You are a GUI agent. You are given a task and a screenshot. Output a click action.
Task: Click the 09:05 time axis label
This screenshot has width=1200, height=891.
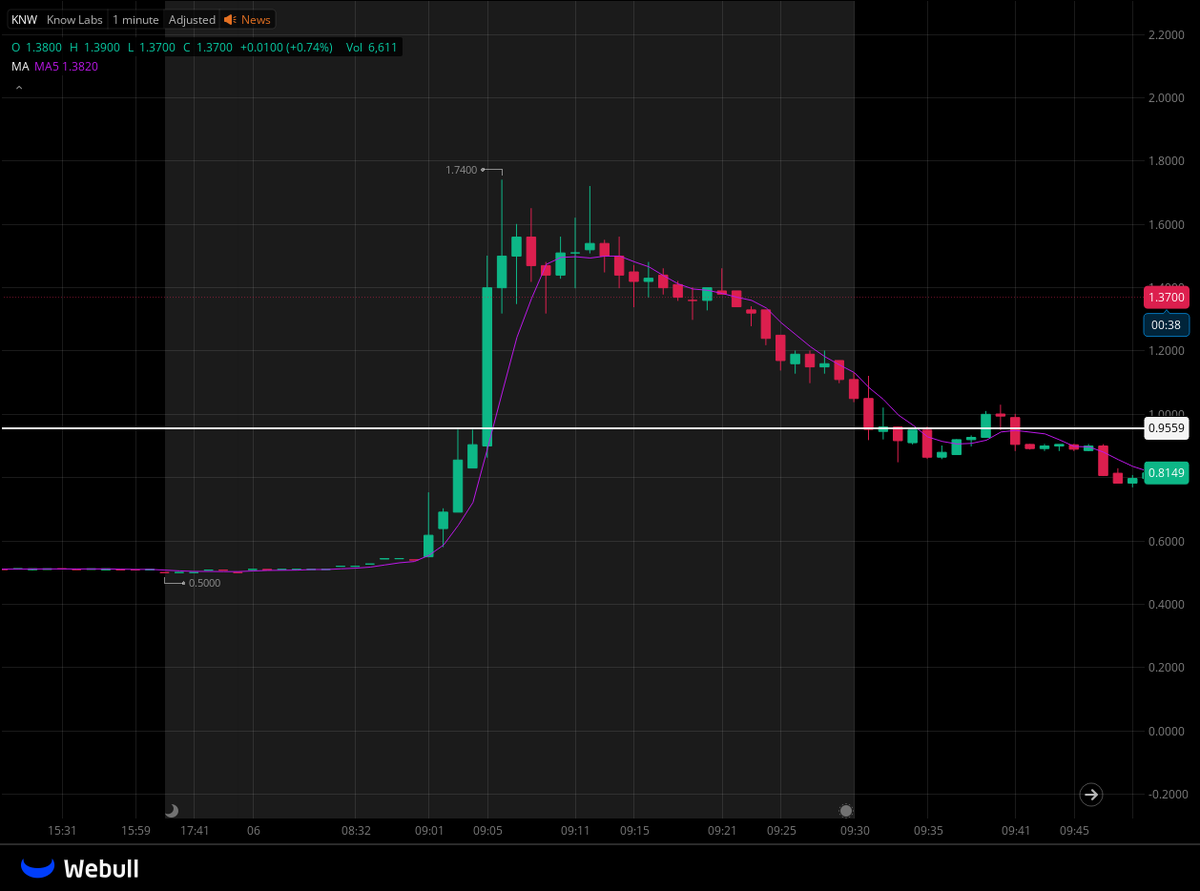[487, 830]
